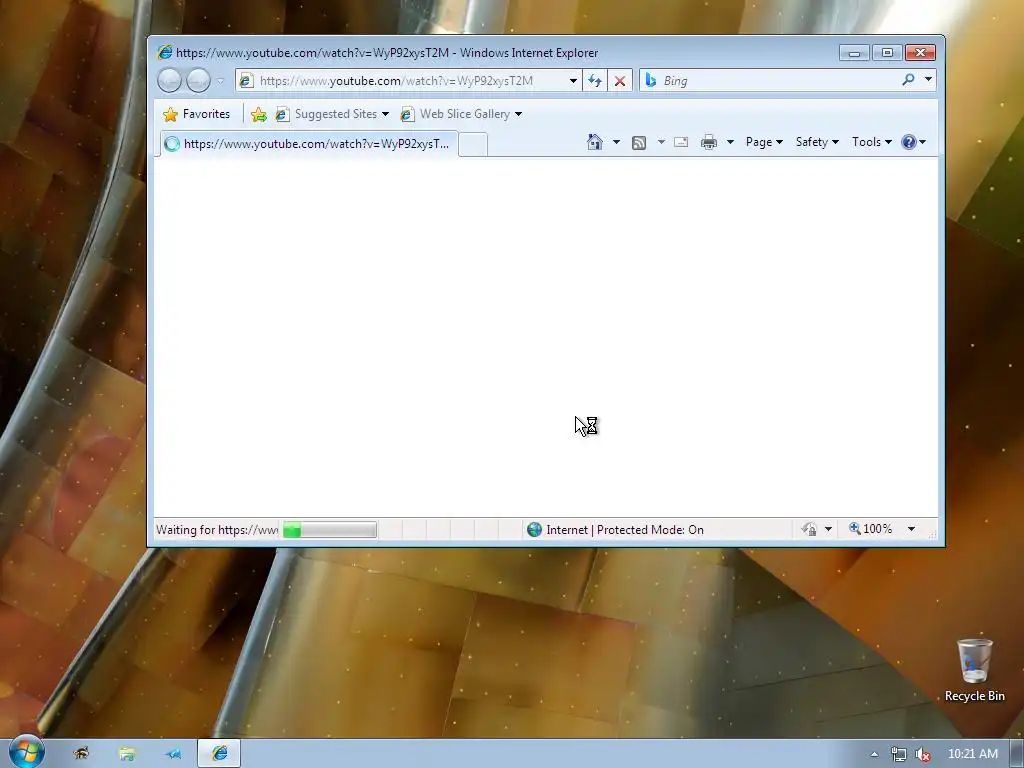
Task: Click the Home icon in command bar
Action: click(594, 142)
